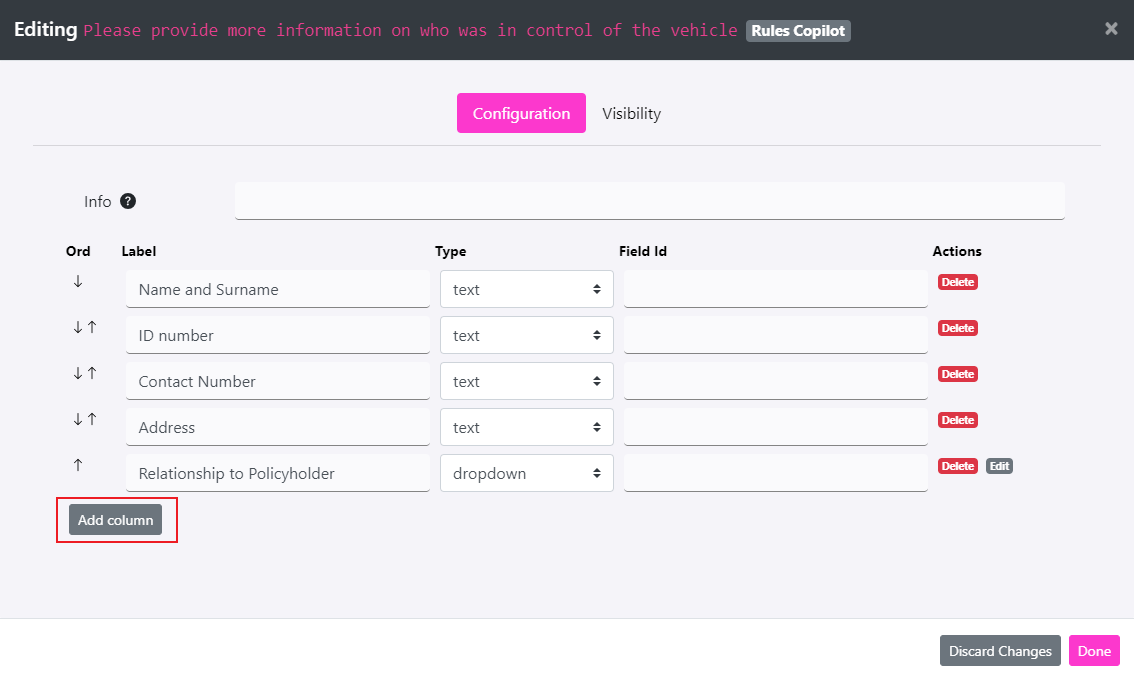Image resolution: width=1134 pixels, height=676 pixels.
Task: Switch to the Visibility tab
Action: coord(631,113)
